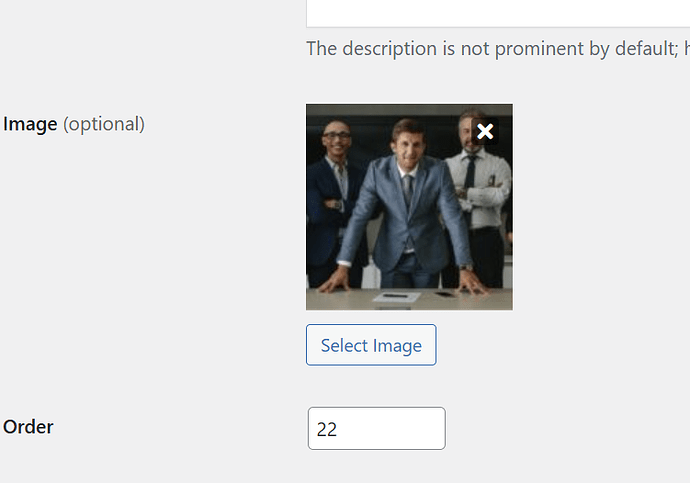Click inside the description text area above
The height and width of the screenshot is (483, 690).
[498, 13]
